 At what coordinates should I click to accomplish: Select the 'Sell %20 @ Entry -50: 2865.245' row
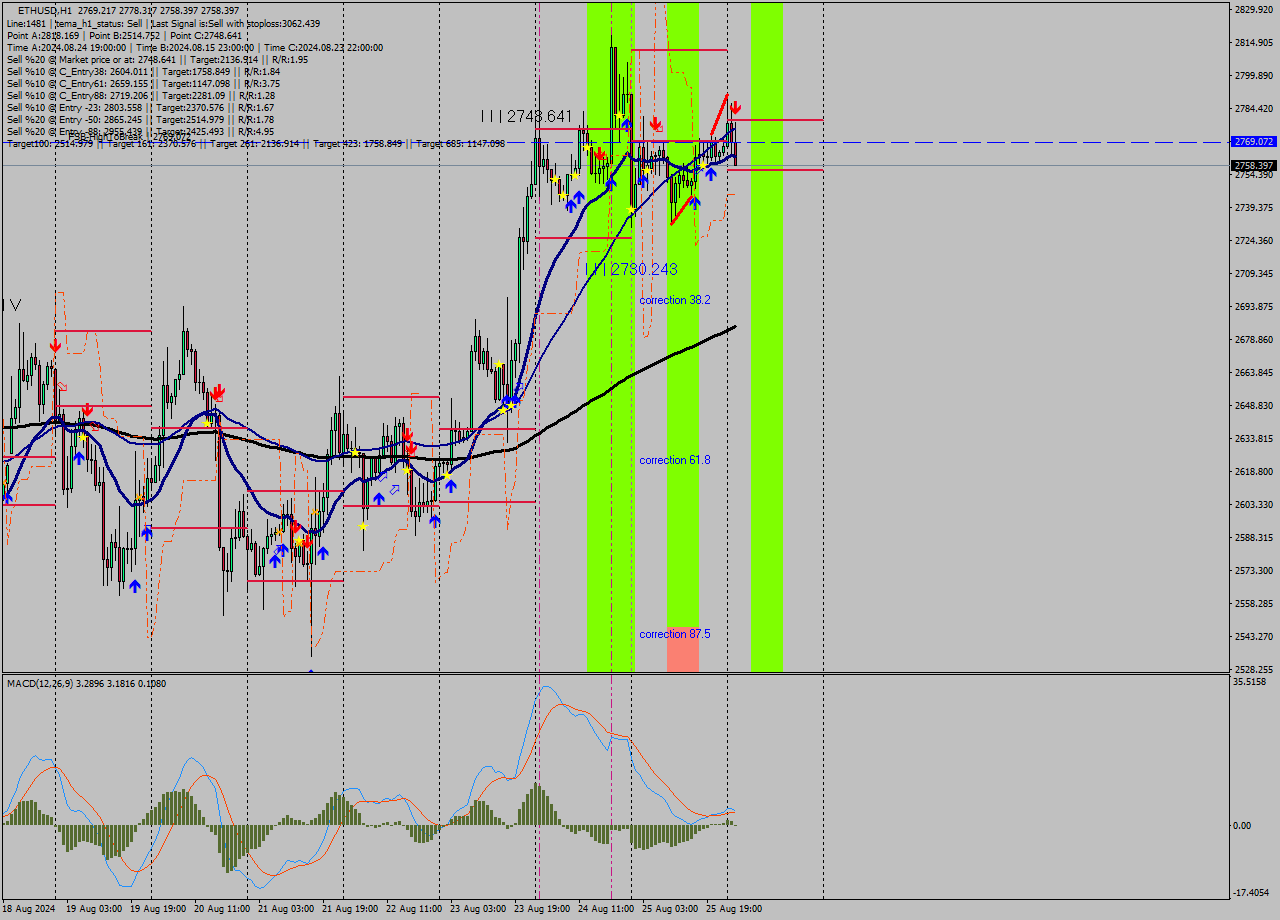point(140,119)
